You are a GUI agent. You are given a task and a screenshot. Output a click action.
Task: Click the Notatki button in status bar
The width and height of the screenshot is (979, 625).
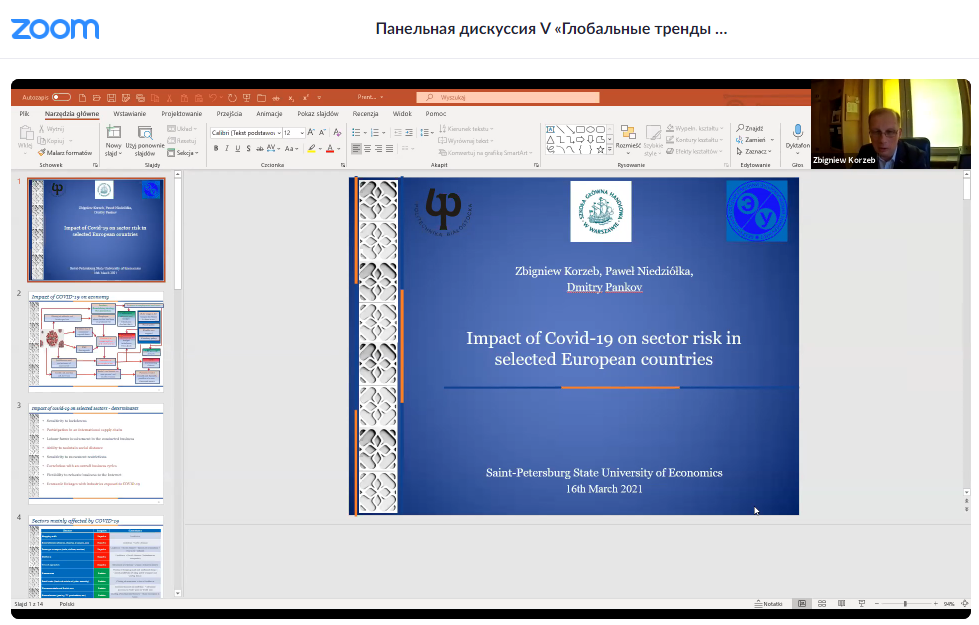768,604
